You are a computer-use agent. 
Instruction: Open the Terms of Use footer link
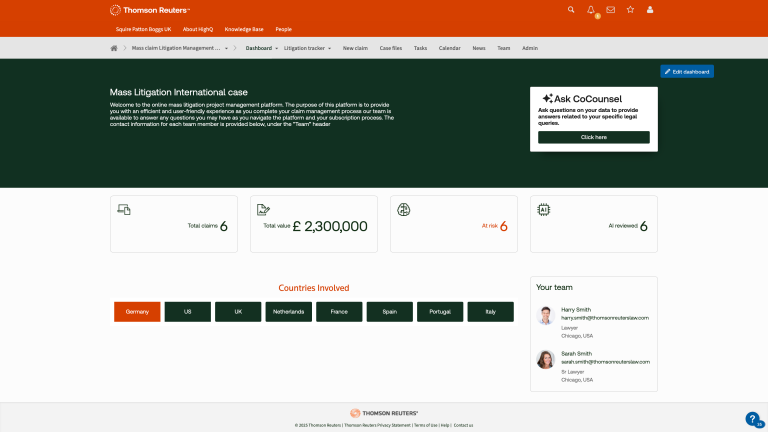point(426,425)
